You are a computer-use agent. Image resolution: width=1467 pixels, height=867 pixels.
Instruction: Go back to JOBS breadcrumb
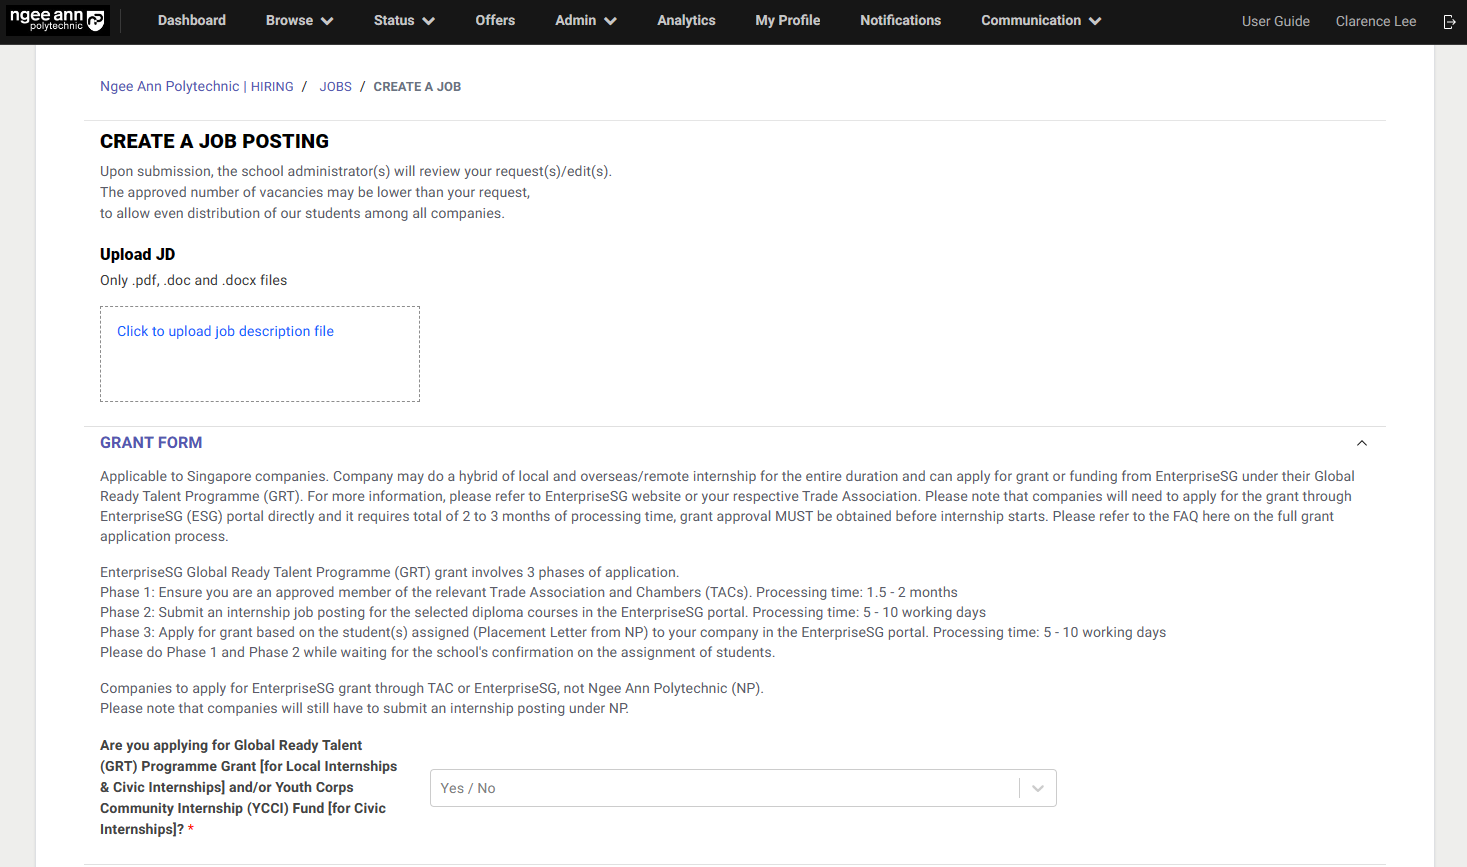pyautogui.click(x=335, y=87)
